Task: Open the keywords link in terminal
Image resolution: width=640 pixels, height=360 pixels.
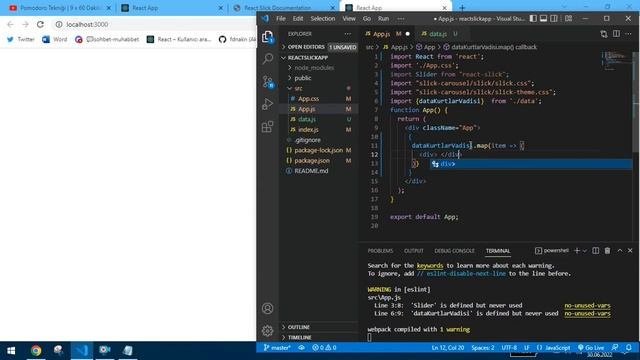Action: (x=429, y=266)
